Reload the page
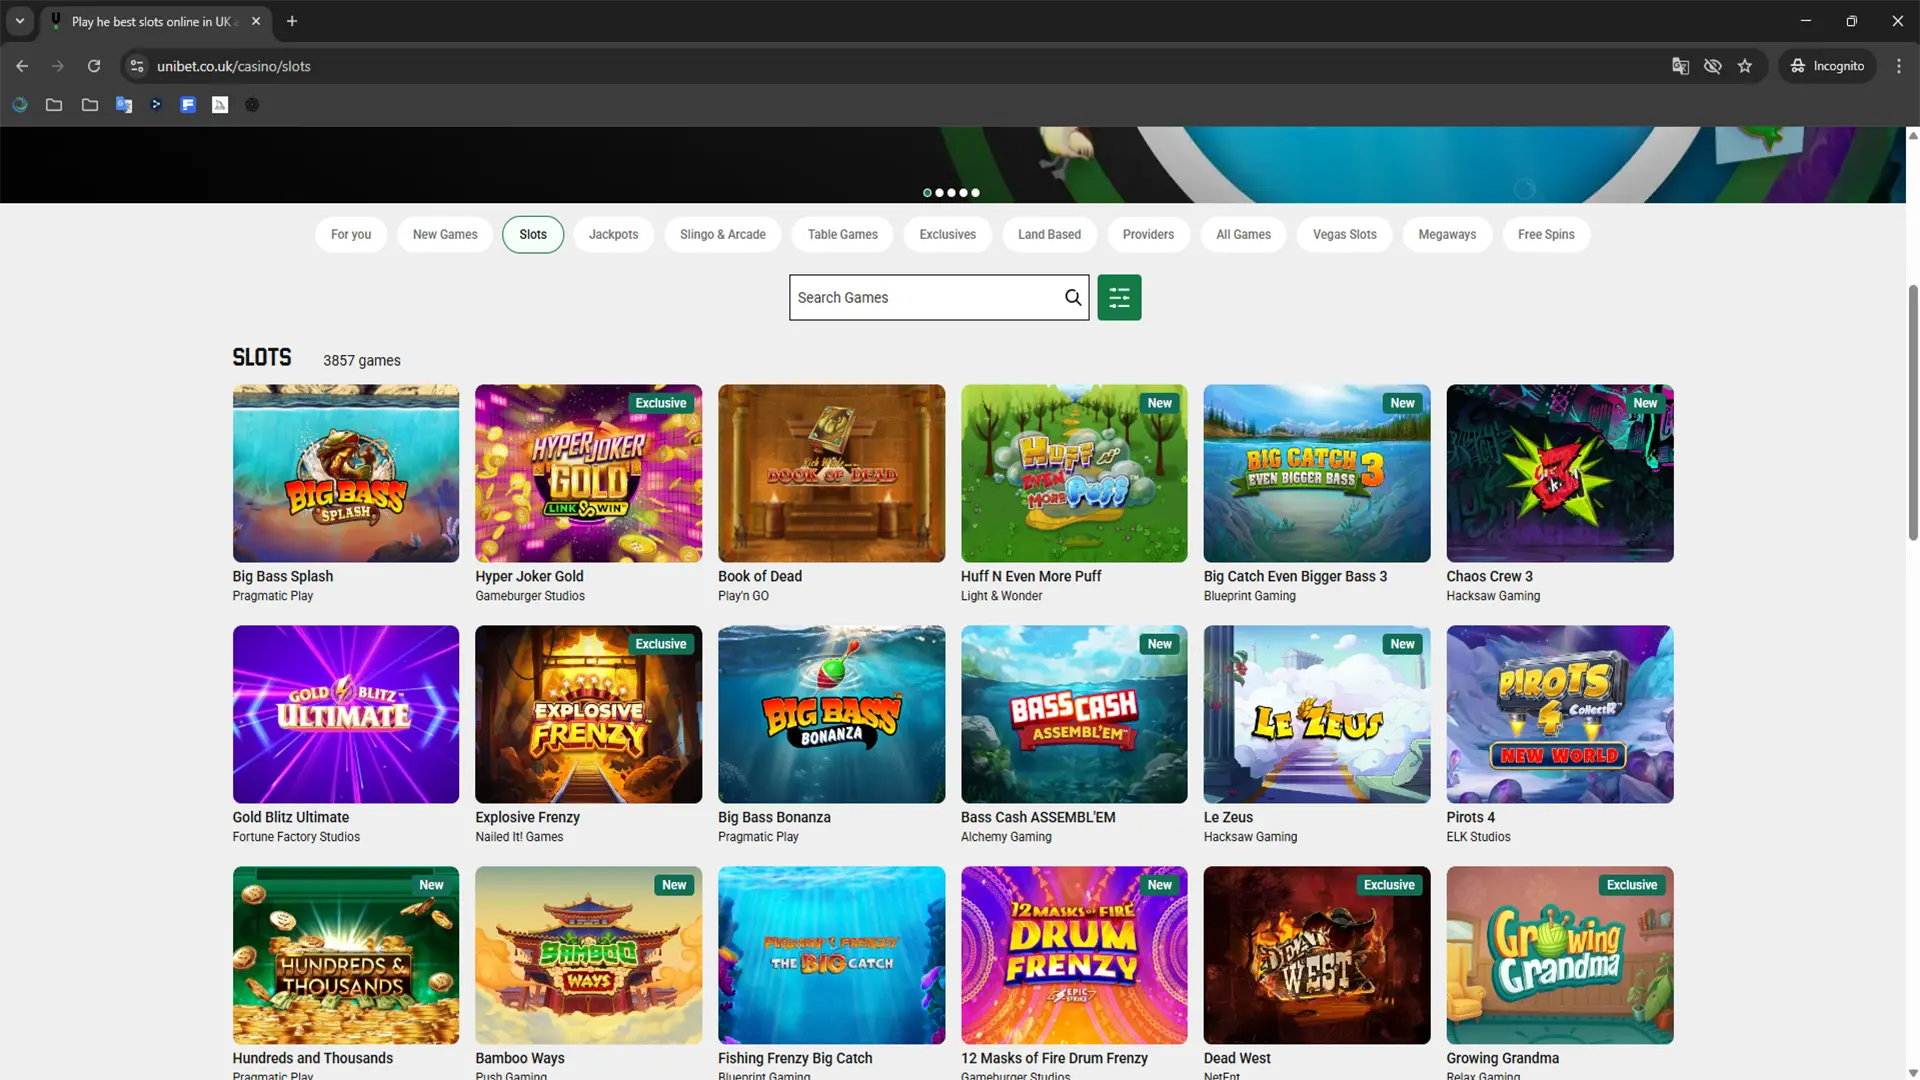1920x1080 pixels. point(94,66)
